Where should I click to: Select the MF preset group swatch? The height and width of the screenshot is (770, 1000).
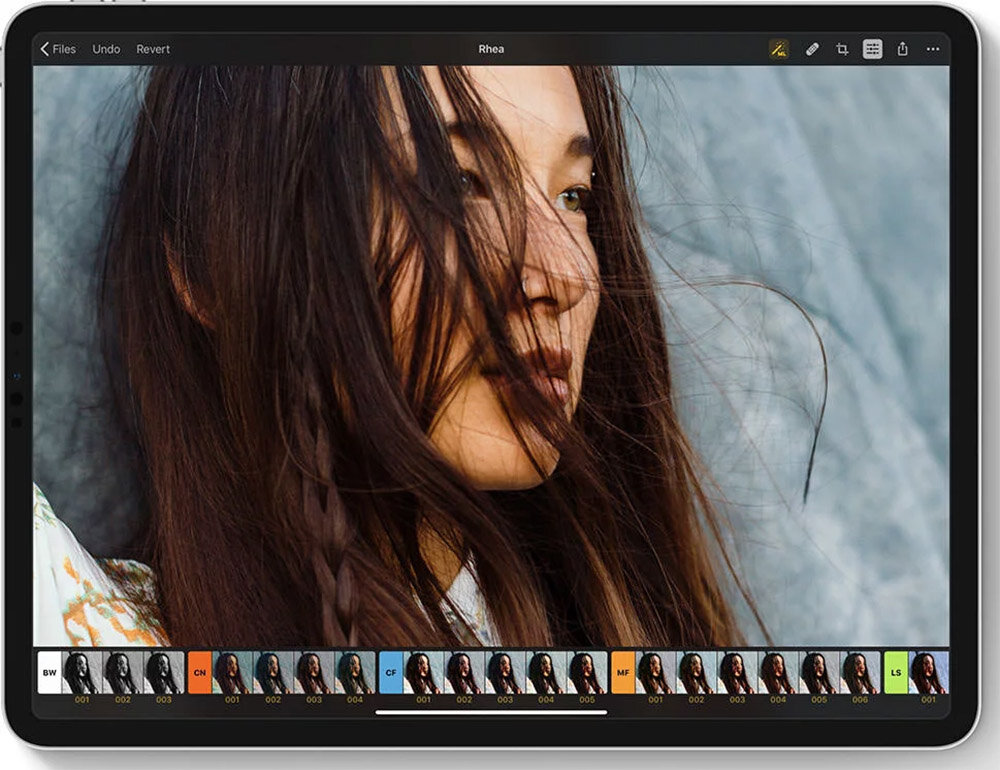pyautogui.click(x=623, y=672)
